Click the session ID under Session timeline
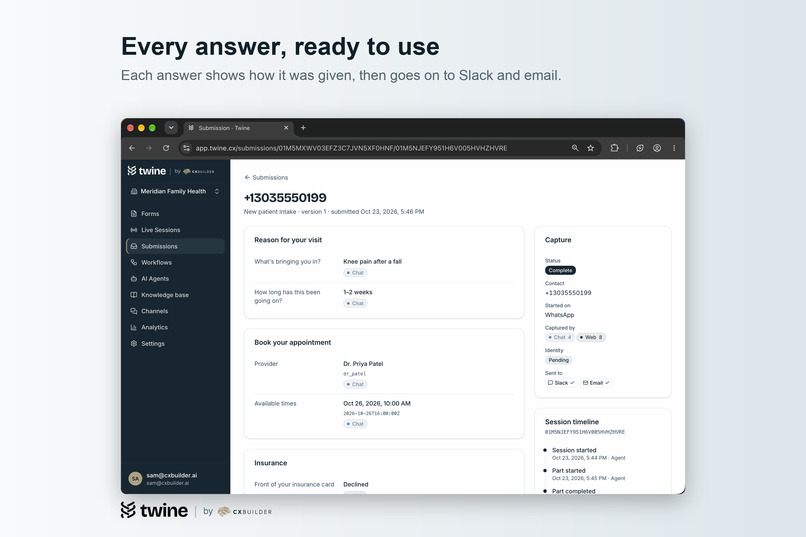Viewport: 806px width, 537px height. pyautogui.click(x=585, y=432)
